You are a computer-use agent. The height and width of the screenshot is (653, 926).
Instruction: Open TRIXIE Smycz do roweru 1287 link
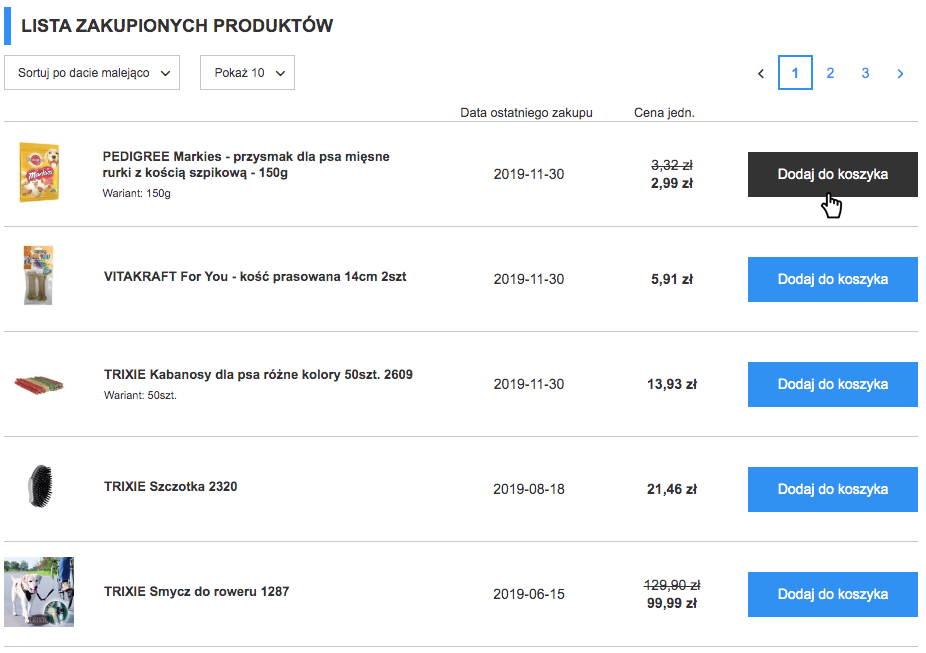point(197,592)
